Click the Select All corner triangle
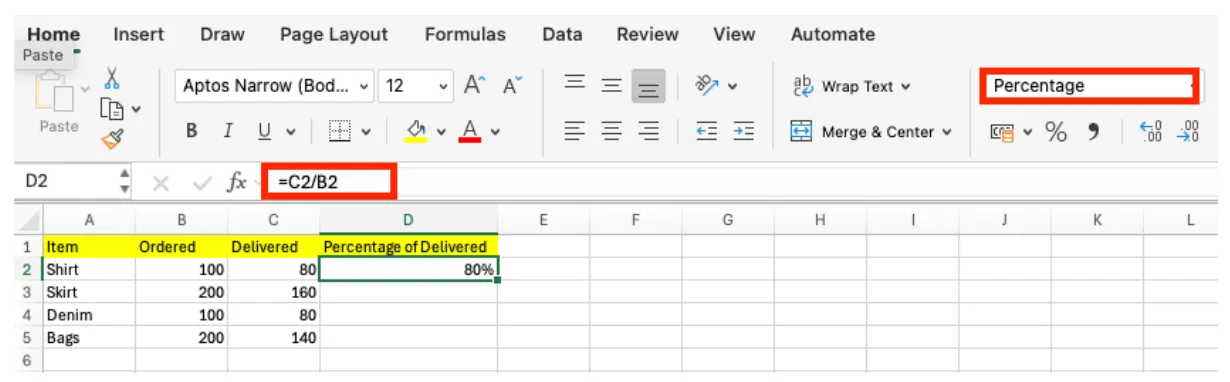The image size is (1230, 382). [30, 220]
